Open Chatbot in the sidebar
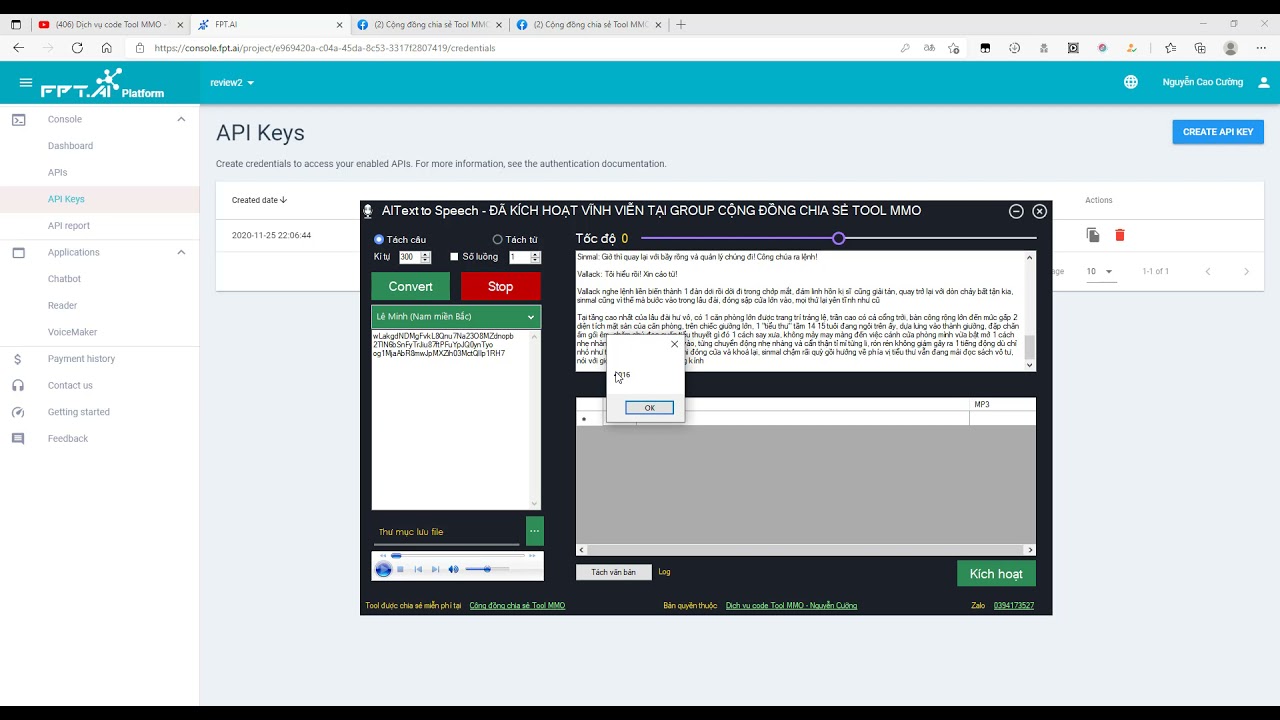Viewport: 1280px width, 720px height. tap(64, 279)
